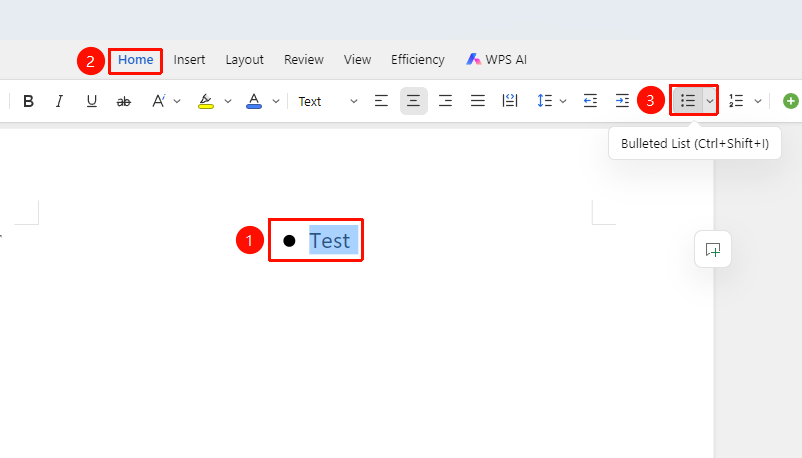Select center alignment
Screen dimensions: 802x458
coord(414,101)
